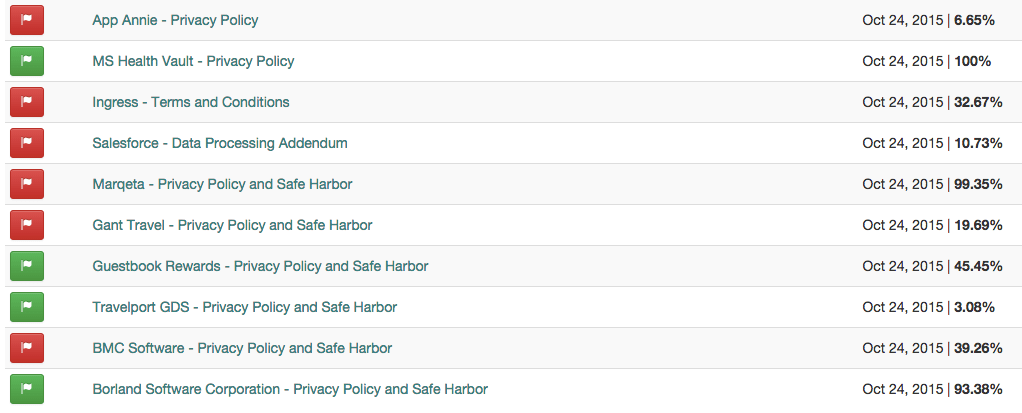The width and height of the screenshot is (1022, 413).
Task: Open MS Health Vault - Privacy Policy
Action: pyautogui.click(x=193, y=61)
